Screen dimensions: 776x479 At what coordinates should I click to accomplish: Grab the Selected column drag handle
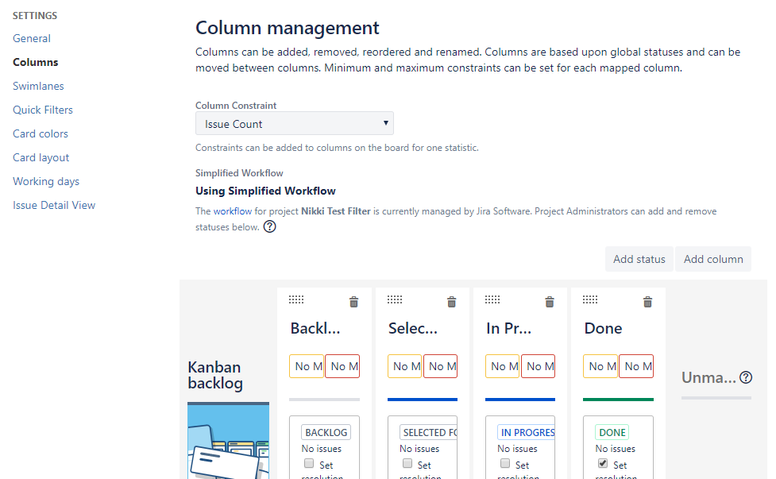tap(394, 299)
